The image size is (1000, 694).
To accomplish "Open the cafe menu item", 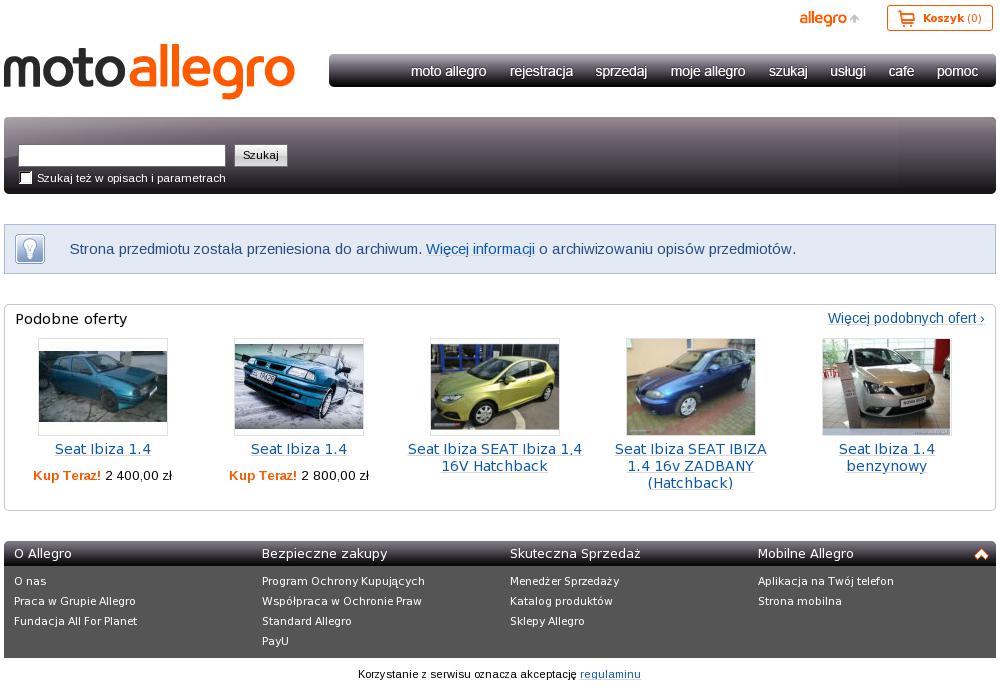I will pyautogui.click(x=901, y=71).
